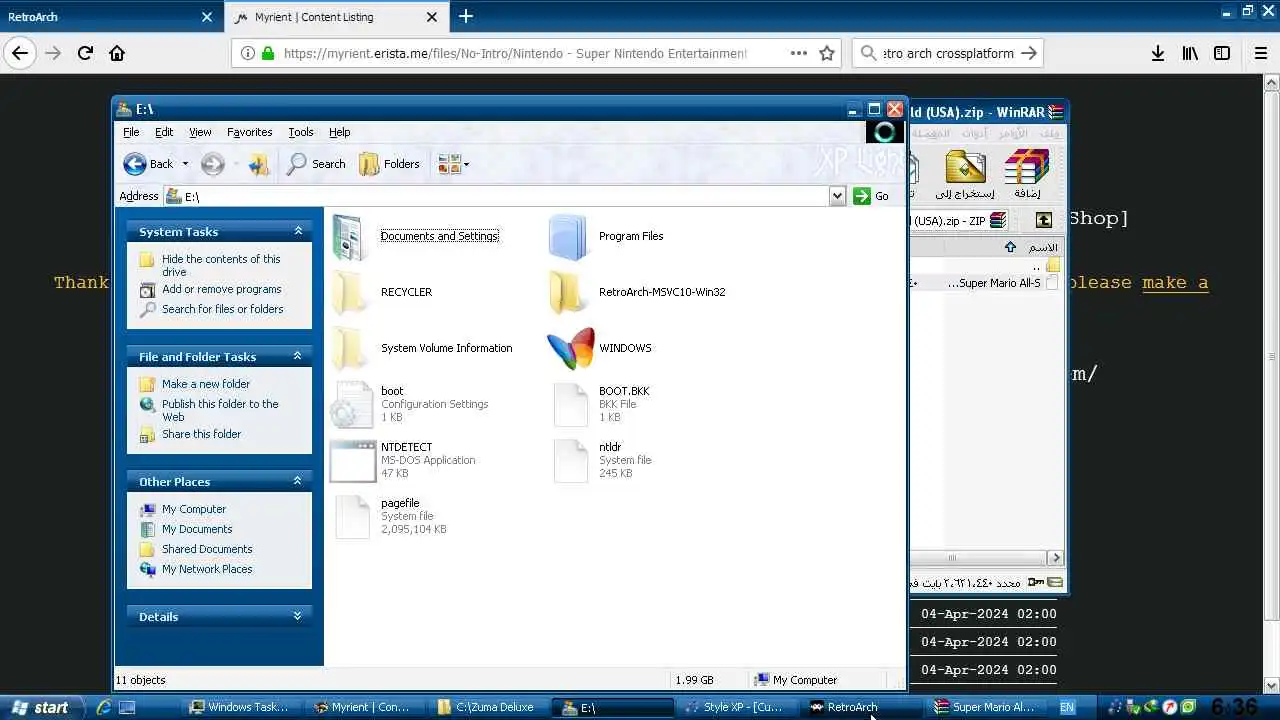Viewport: 1280px width, 720px height.
Task: Switch to Windows Task Manager taskbar button
Action: pos(241,707)
